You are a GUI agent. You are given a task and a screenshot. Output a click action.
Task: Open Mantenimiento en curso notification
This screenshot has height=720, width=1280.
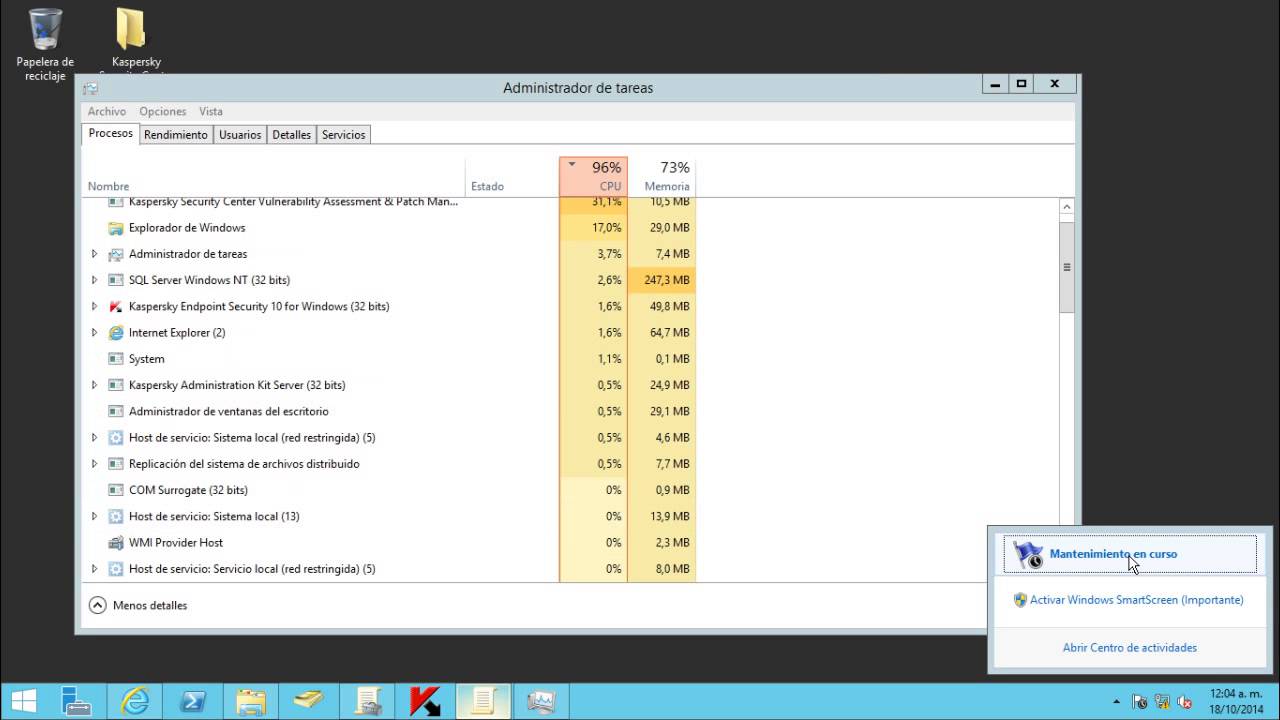[1130, 554]
